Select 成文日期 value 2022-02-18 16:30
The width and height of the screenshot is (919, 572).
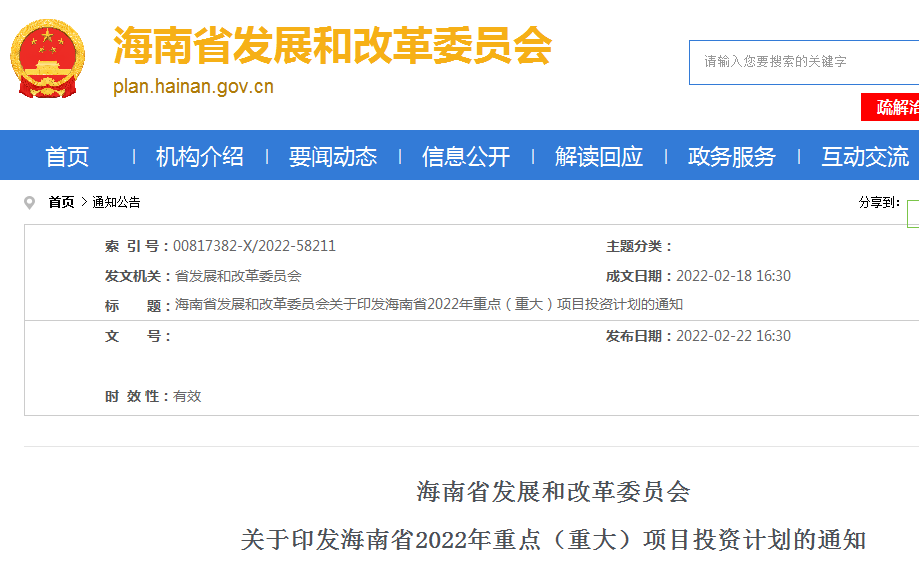click(x=733, y=276)
